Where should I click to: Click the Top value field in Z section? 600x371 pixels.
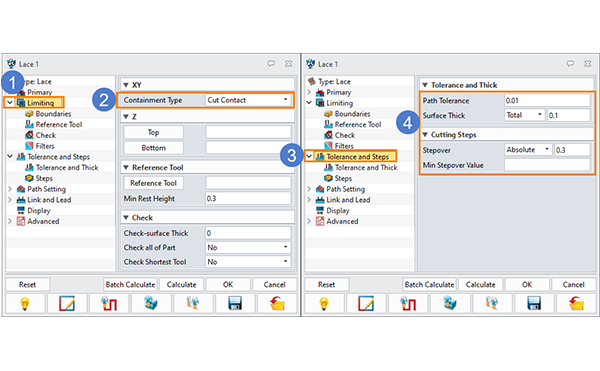(248, 132)
